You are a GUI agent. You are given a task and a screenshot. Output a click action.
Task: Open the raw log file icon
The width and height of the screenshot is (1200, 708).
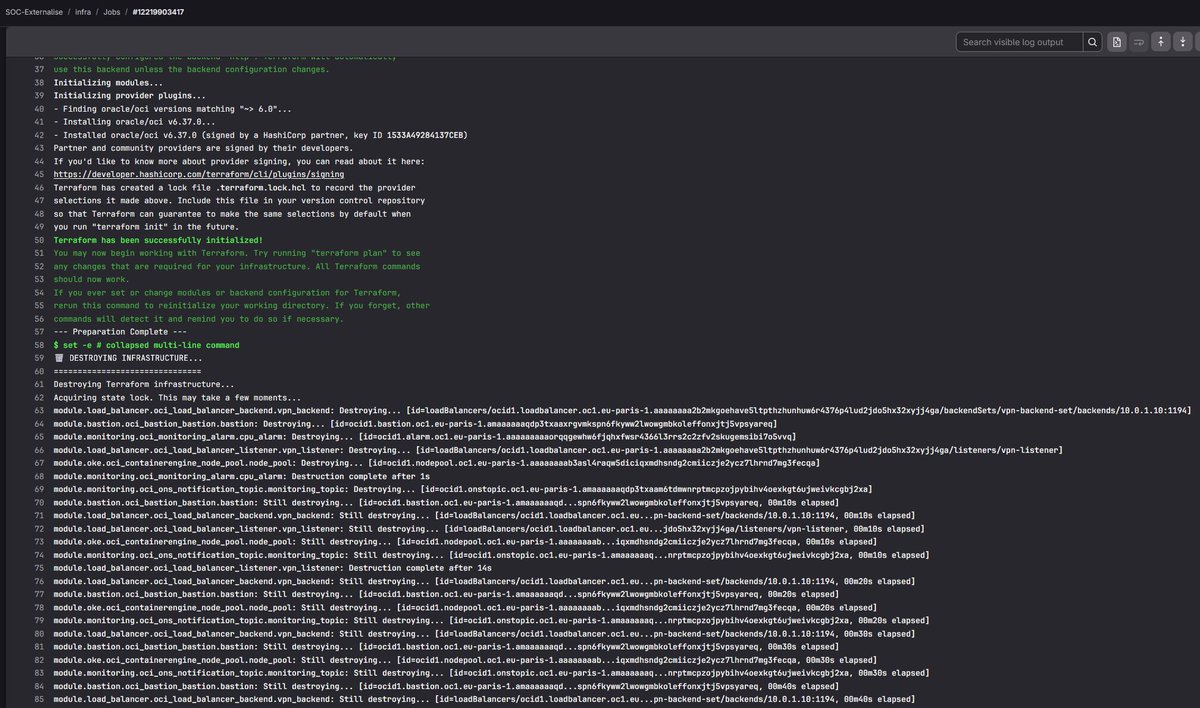(x=1117, y=42)
